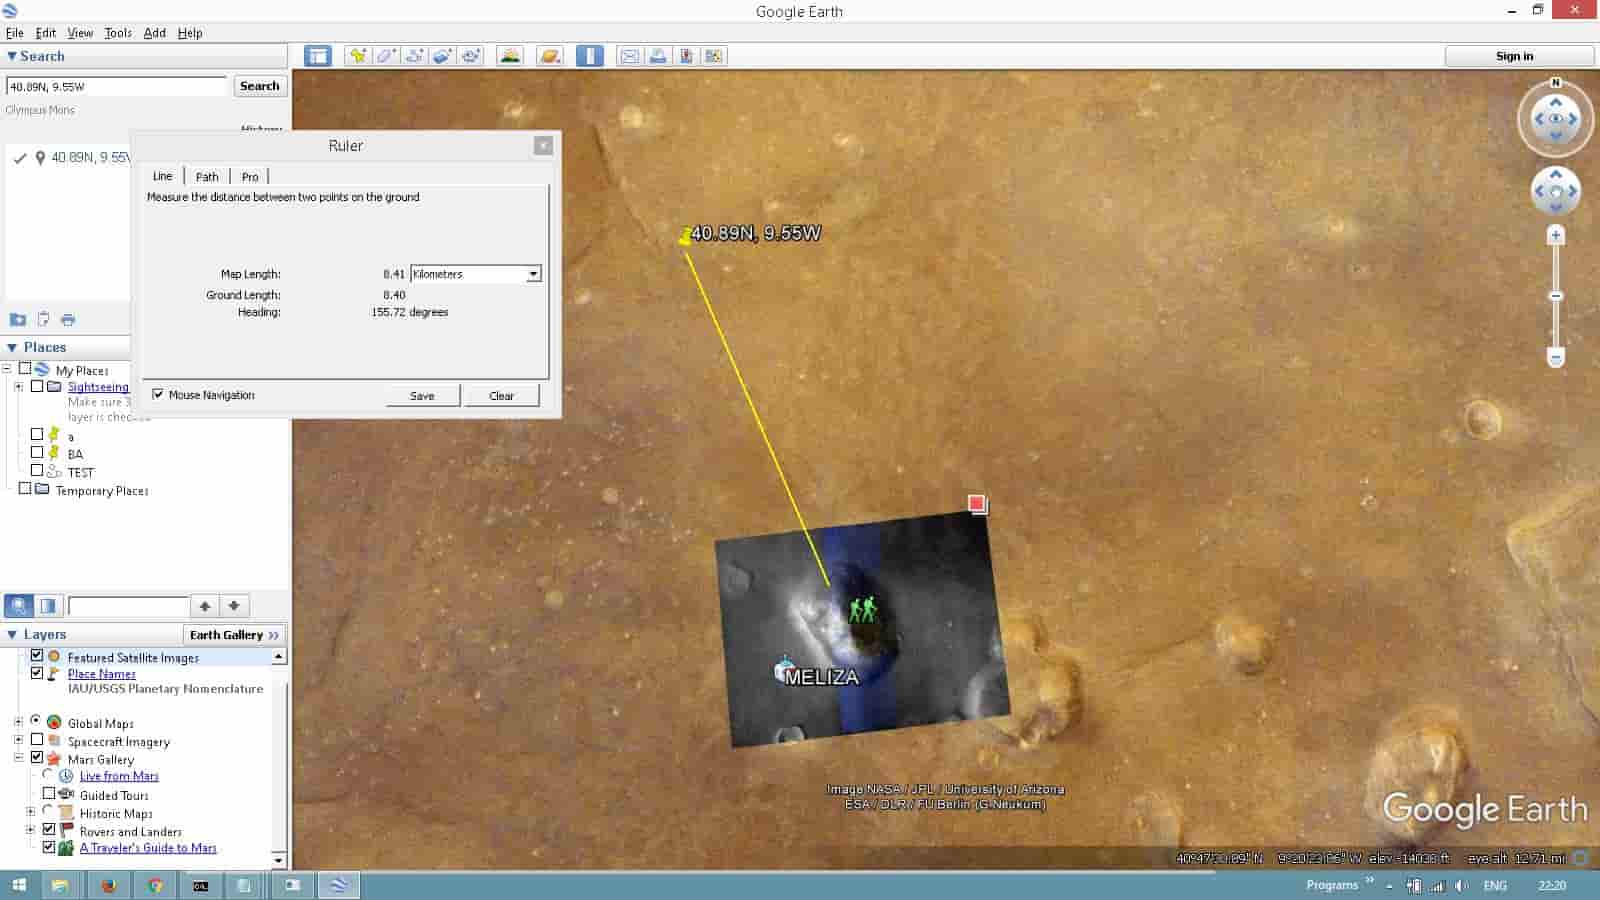
Task: Add a path using the toolbar icon
Action: 414,56
